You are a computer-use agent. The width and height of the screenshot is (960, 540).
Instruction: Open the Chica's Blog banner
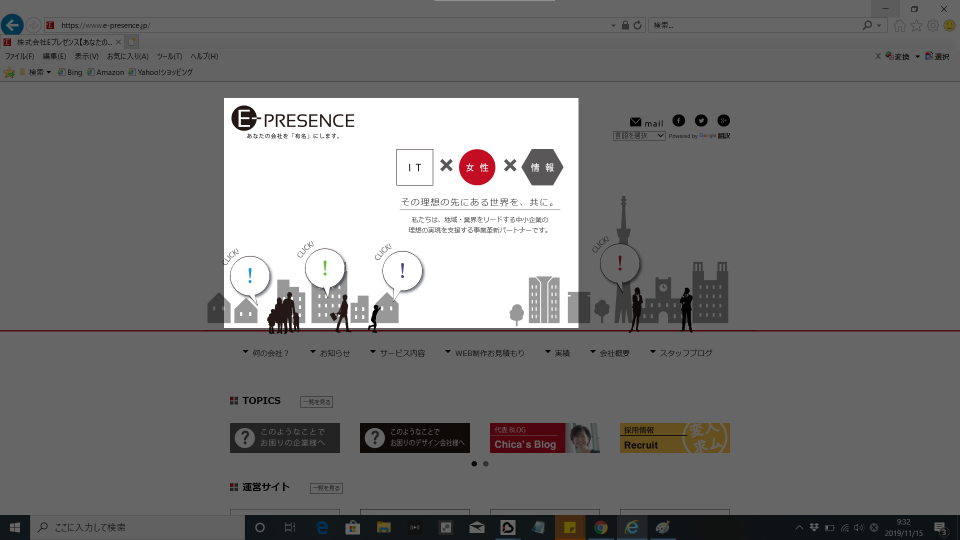click(545, 438)
